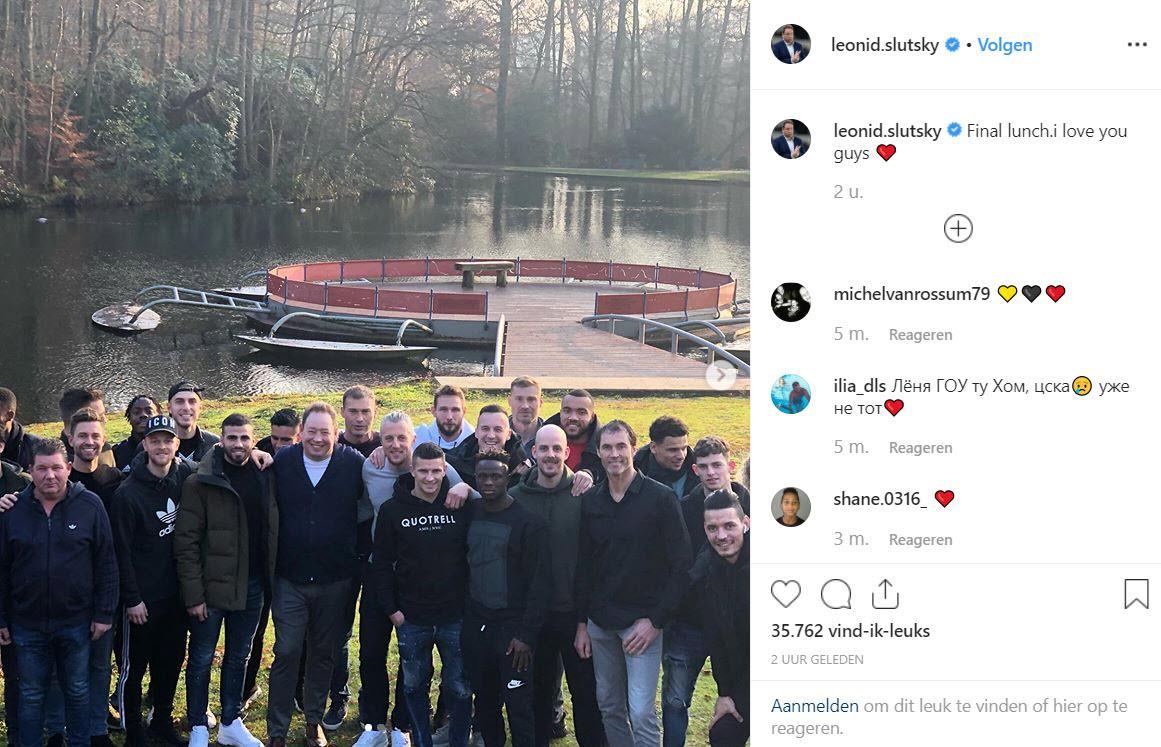Screen dimensions: 1161x747
Task: Open leonid.slutsky profile picture in the header
Action: [x=791, y=44]
